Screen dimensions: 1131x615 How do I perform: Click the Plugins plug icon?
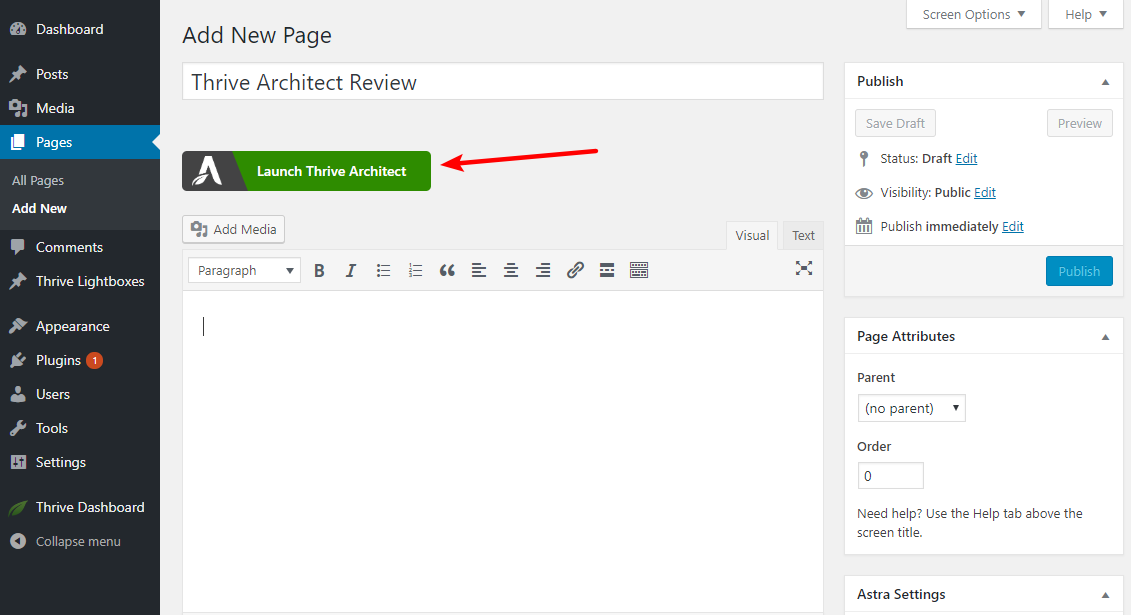point(18,360)
